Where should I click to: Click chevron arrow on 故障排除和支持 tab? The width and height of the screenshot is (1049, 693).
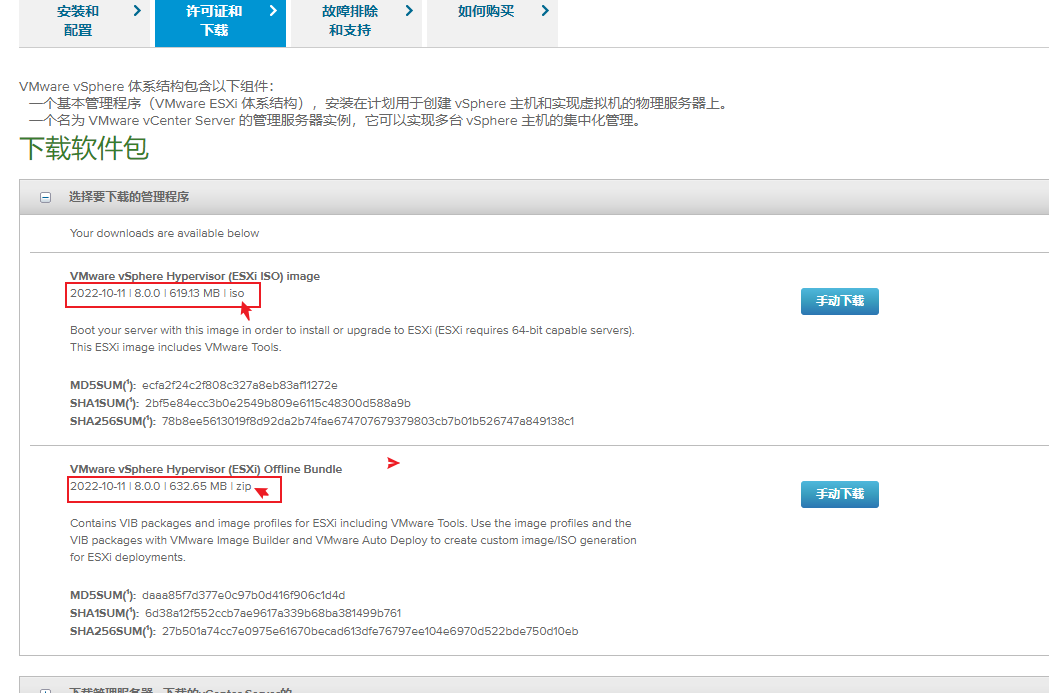[409, 11]
